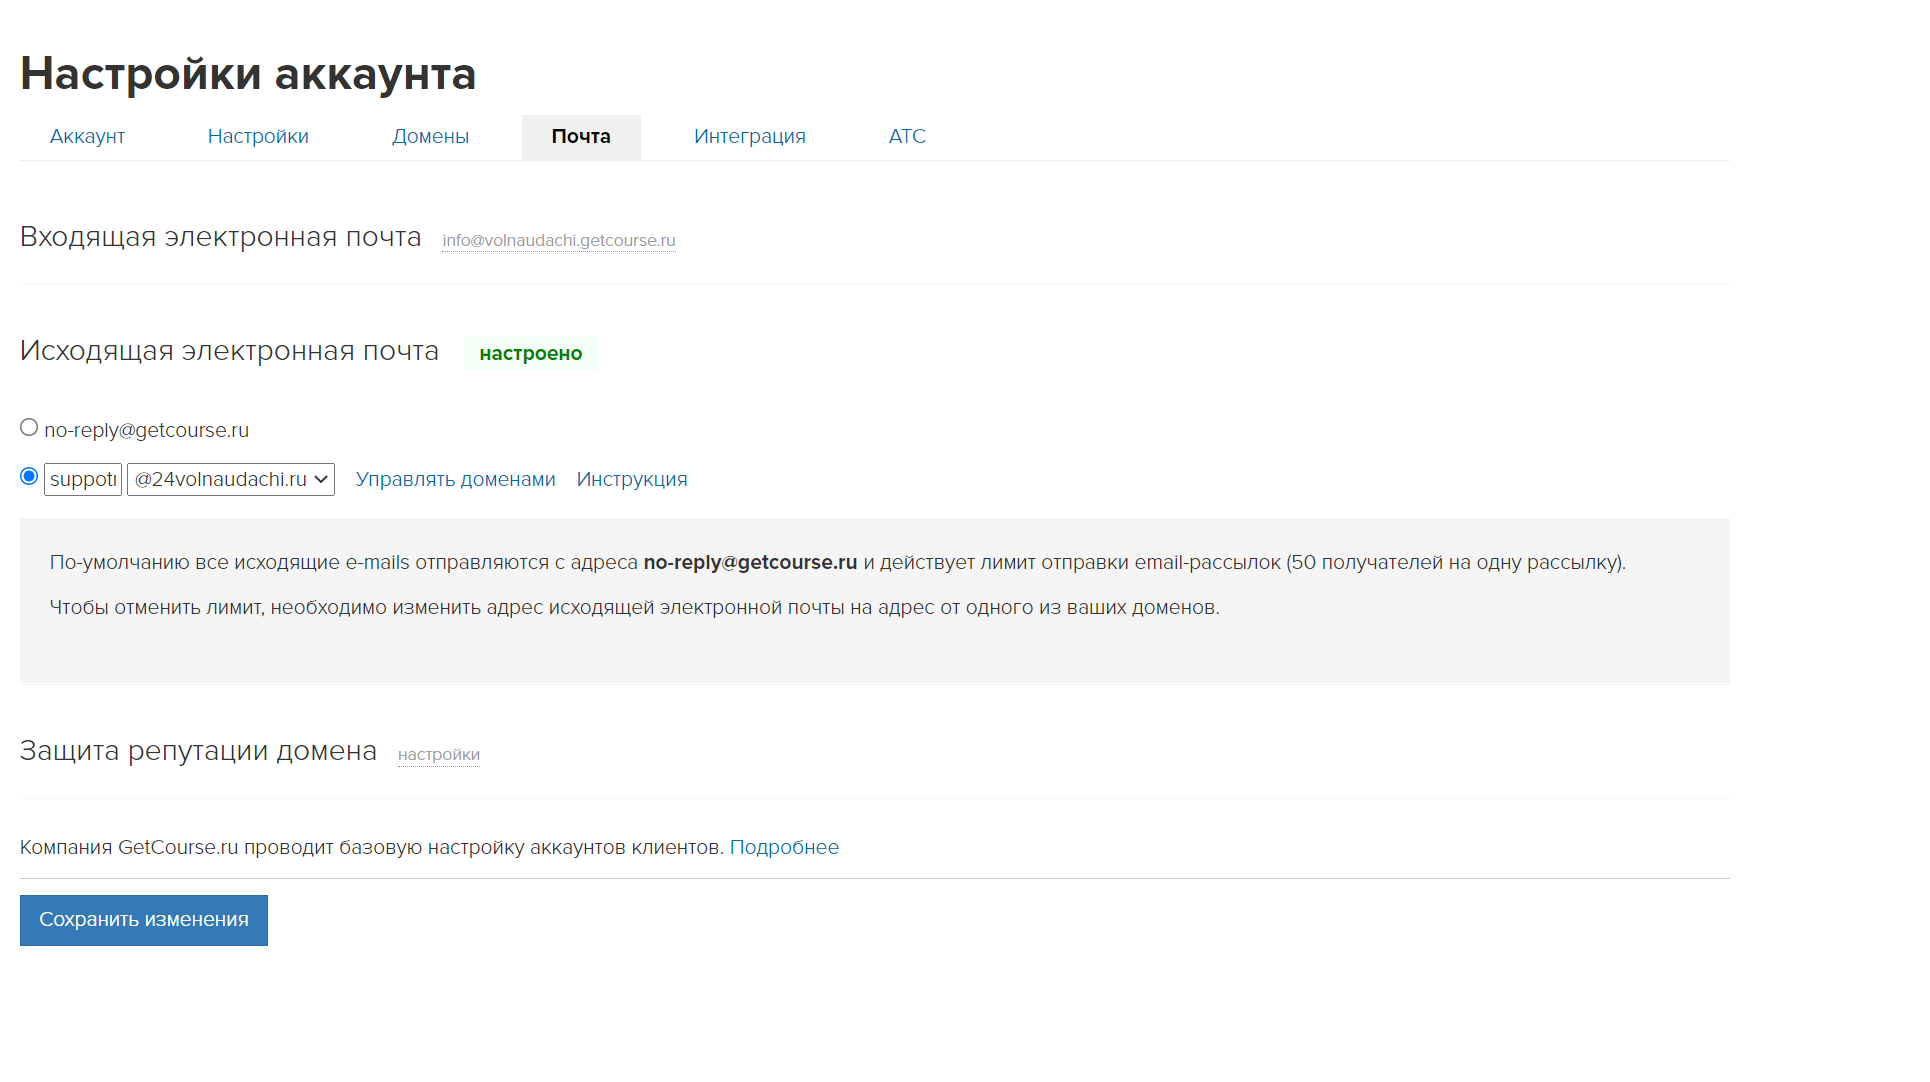Click the info@volnaudachi.getcourse.ru incoming mail link

click(558, 241)
